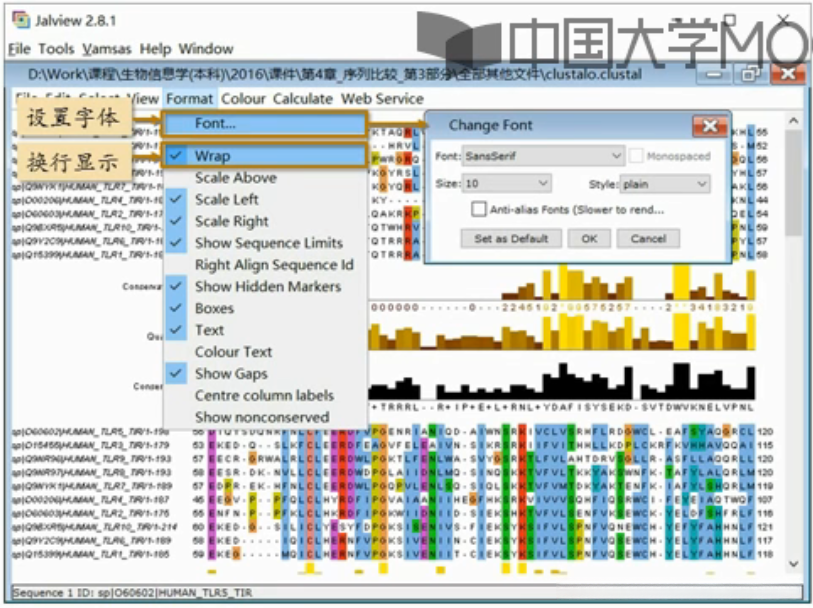The height and width of the screenshot is (608, 813).
Task: Open the Font name dropdown
Action: tap(542, 156)
